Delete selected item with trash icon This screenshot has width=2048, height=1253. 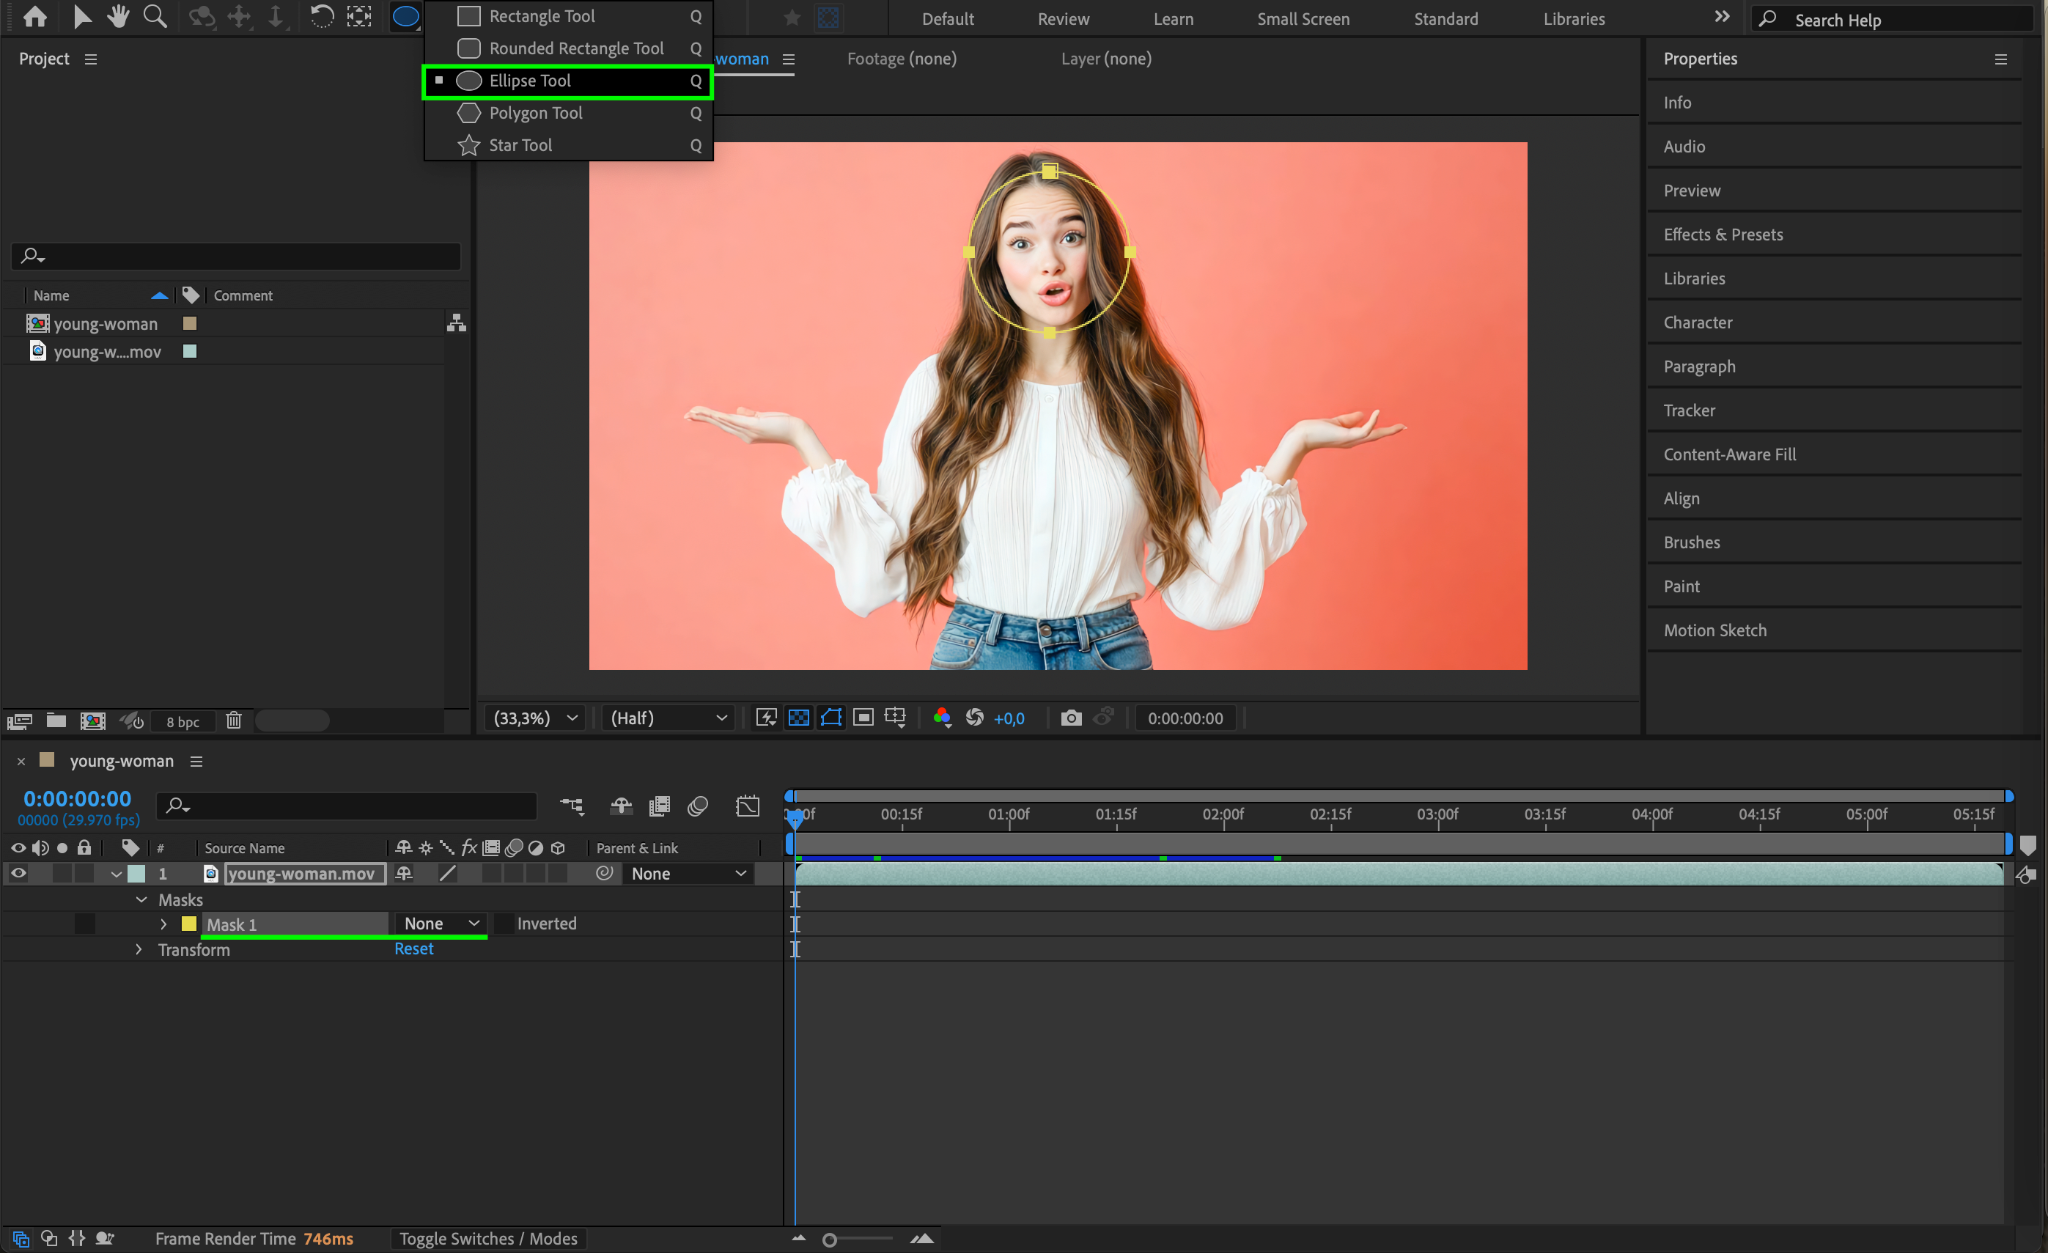[x=234, y=721]
